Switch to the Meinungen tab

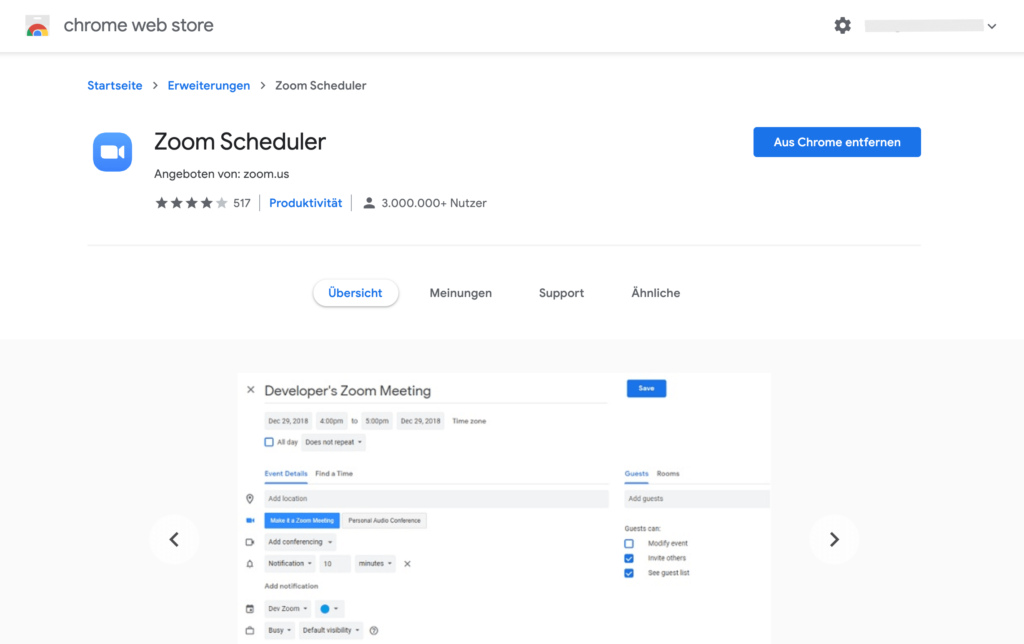pyautogui.click(x=460, y=293)
